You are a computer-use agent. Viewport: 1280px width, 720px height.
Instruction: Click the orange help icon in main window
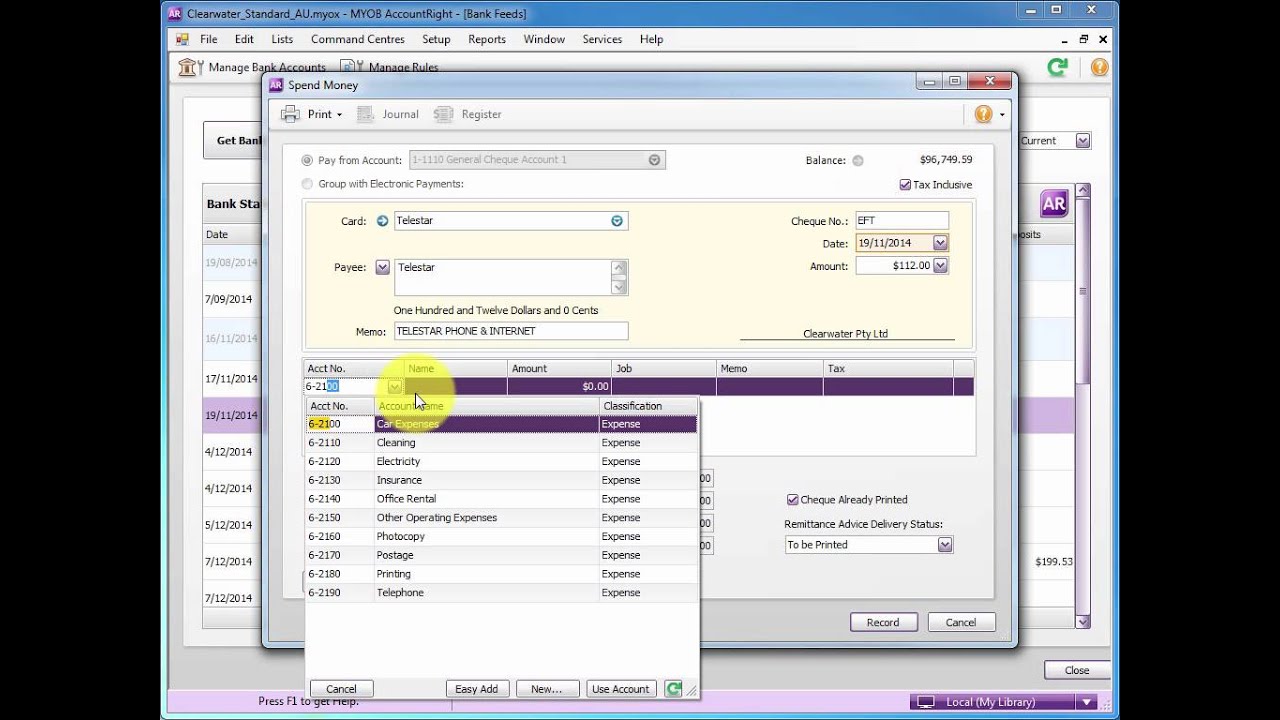click(x=1099, y=67)
